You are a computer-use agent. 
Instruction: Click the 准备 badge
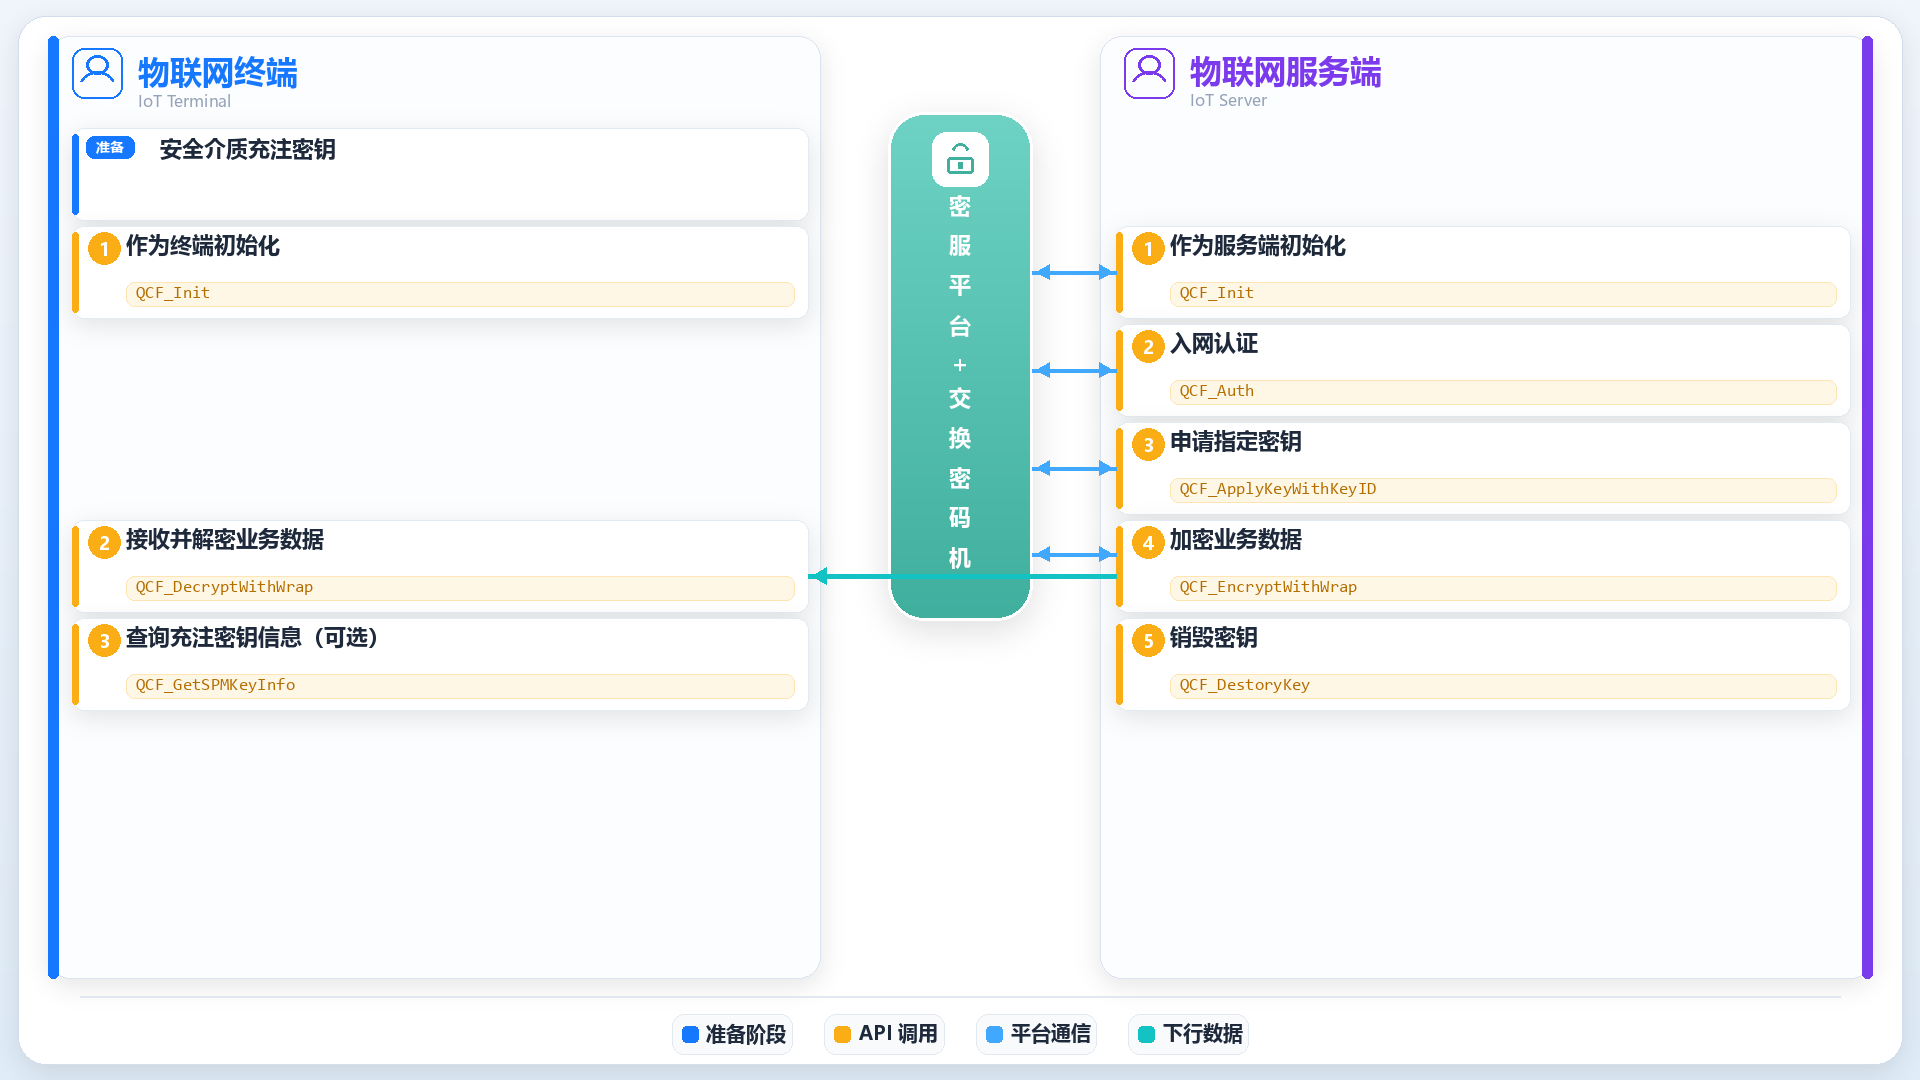[110, 148]
